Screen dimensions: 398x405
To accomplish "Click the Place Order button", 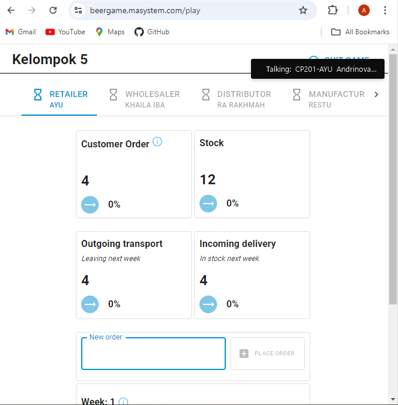I will coord(267,353).
